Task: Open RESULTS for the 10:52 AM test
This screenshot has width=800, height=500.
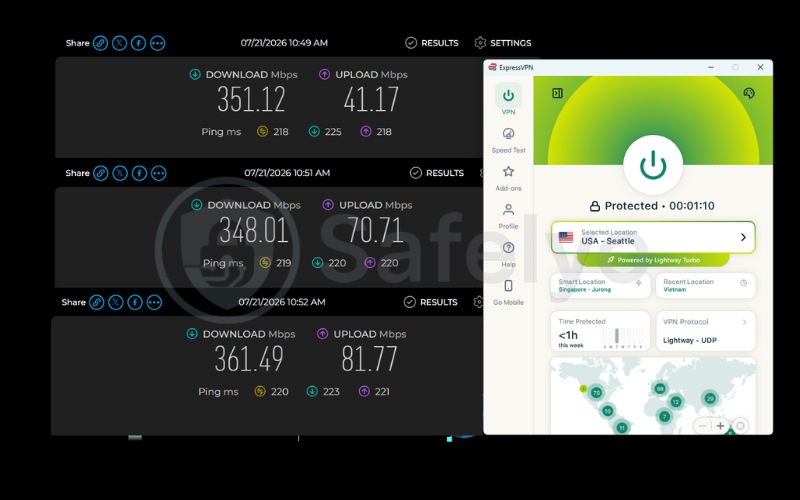Action: [431, 302]
